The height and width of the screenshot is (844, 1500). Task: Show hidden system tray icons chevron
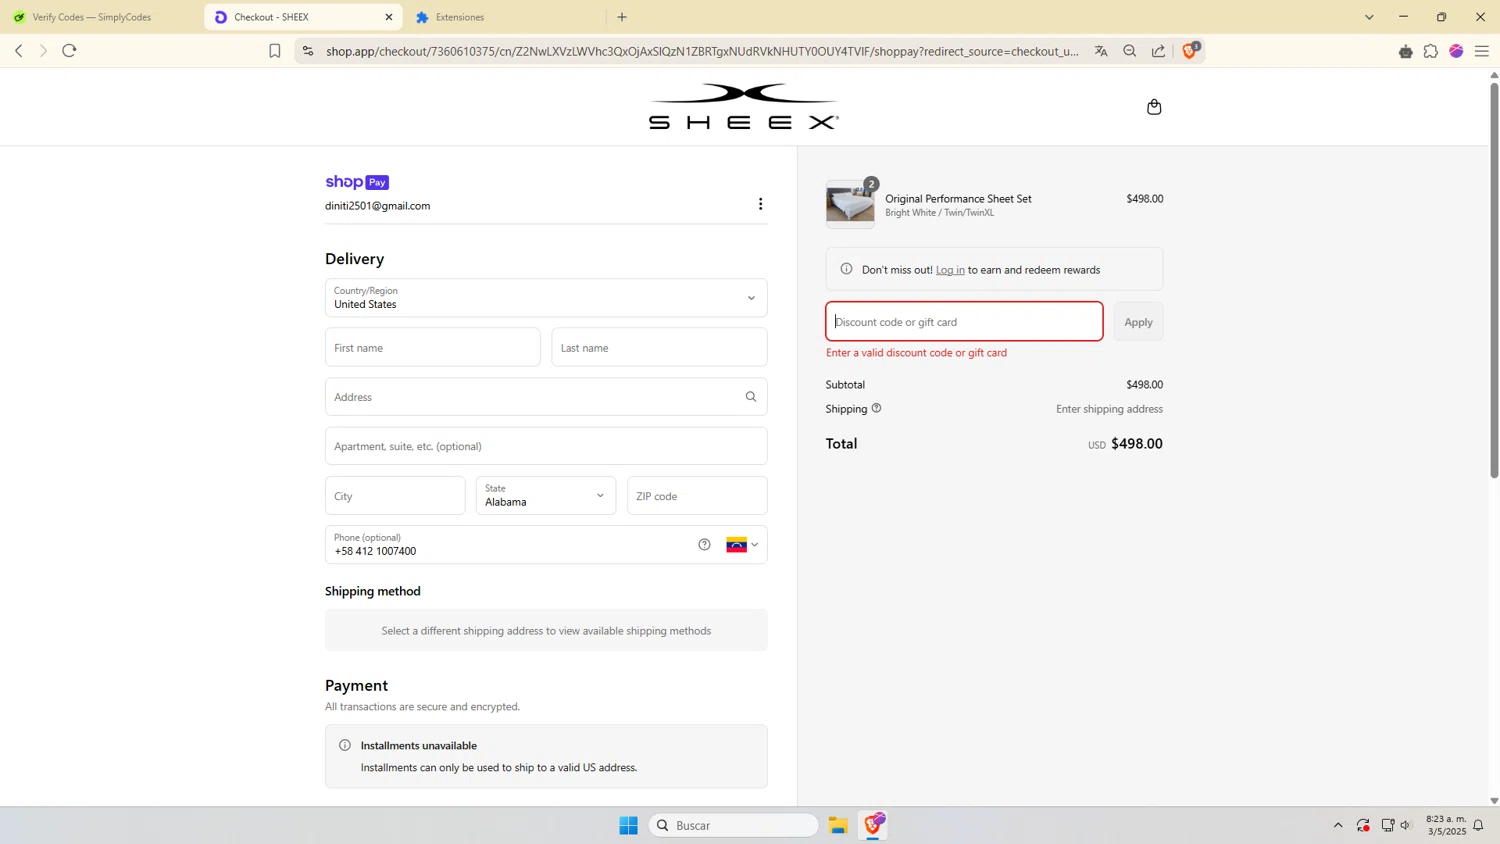tap(1338, 825)
